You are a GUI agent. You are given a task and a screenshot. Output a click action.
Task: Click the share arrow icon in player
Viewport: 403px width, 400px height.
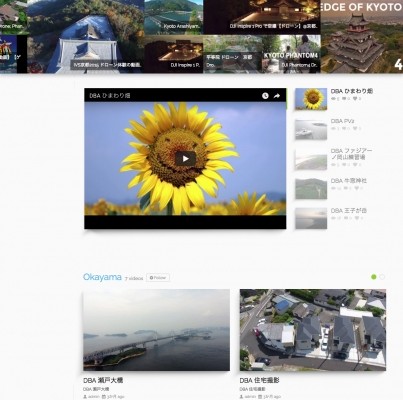click(x=277, y=96)
